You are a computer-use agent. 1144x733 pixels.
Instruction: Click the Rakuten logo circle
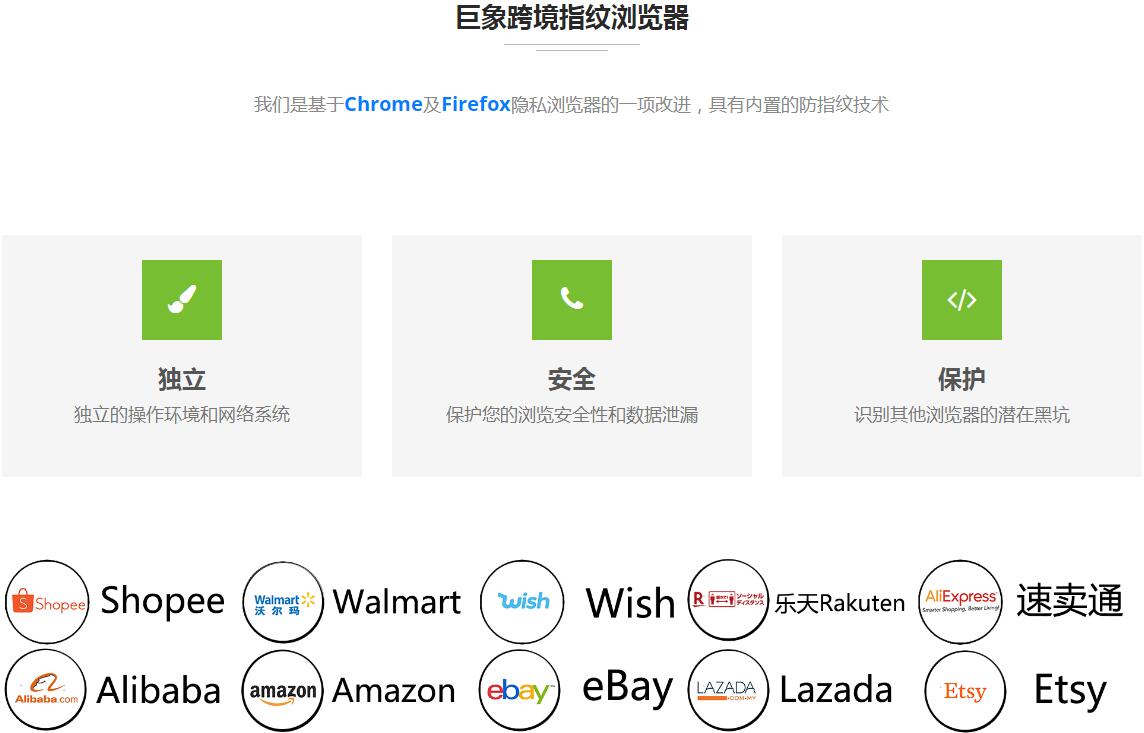click(728, 600)
